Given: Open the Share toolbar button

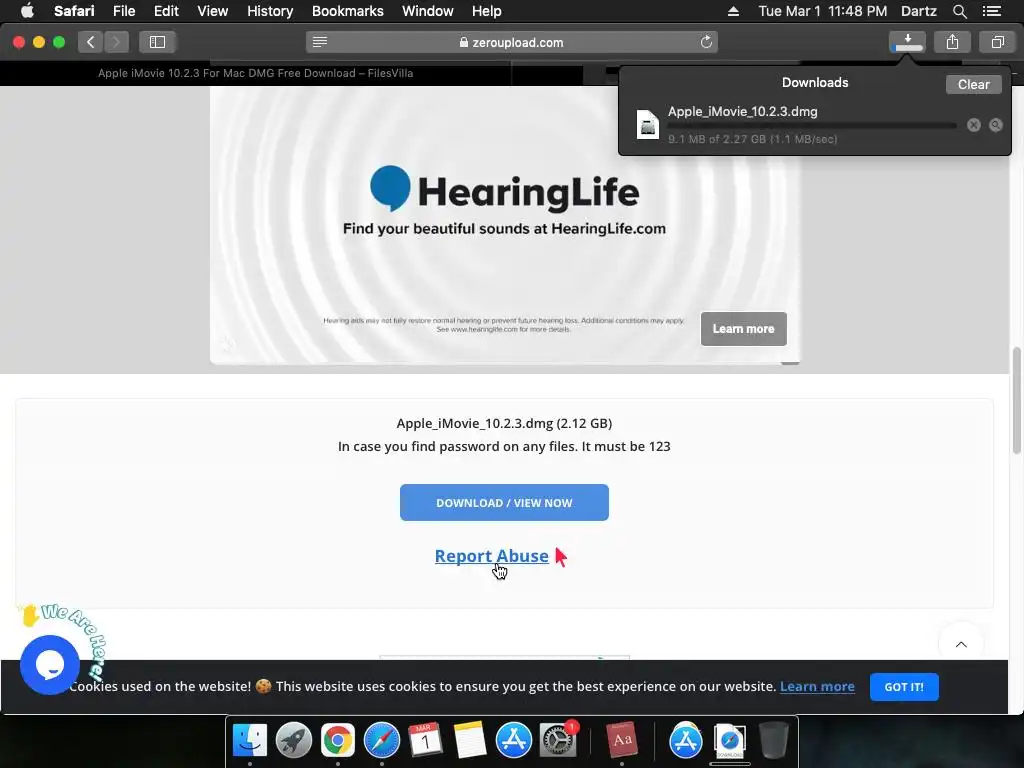Looking at the screenshot, I should [x=952, y=42].
